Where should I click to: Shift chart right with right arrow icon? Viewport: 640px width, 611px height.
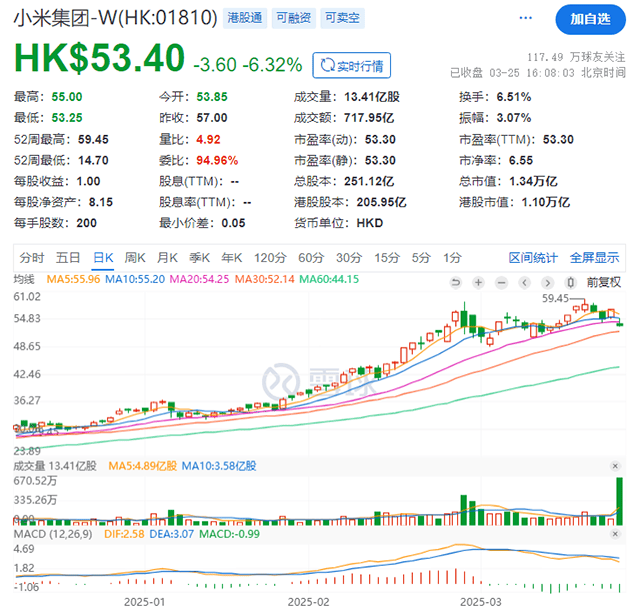[547, 282]
